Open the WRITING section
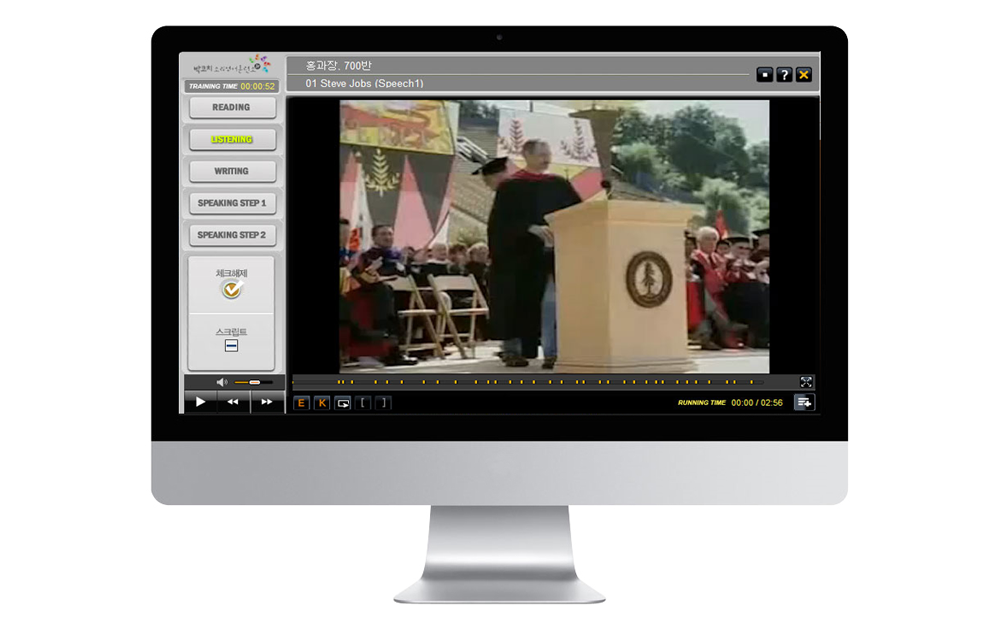 coord(231,171)
